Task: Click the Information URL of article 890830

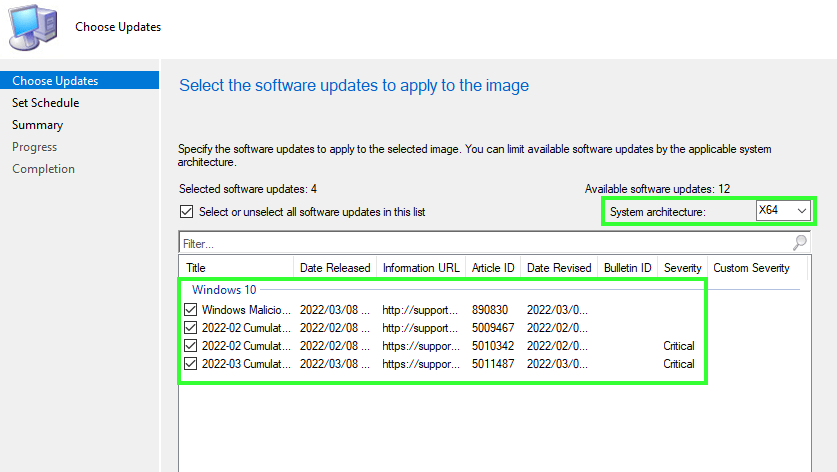Action: 420,310
